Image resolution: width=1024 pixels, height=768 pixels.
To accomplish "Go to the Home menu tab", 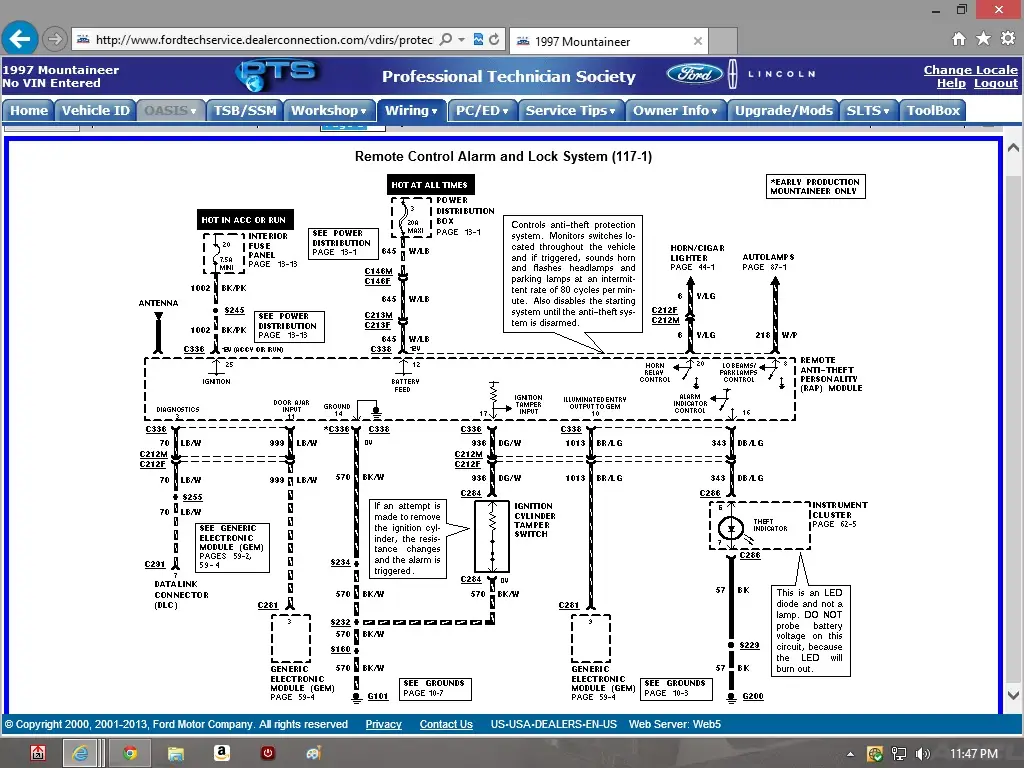I will (x=28, y=110).
